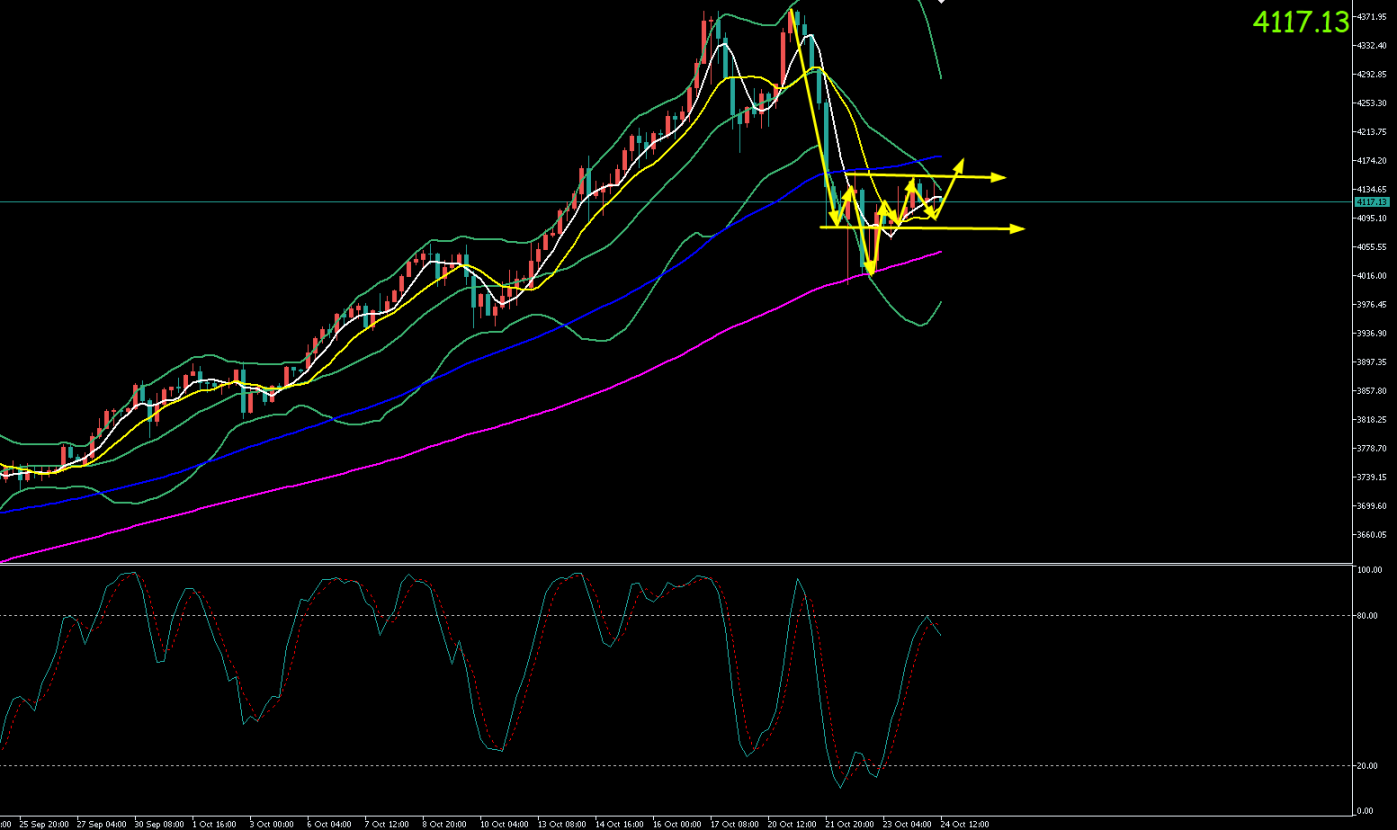Click the 17 Oct 08:00 time label
The image size is (1397, 830).
(734, 824)
